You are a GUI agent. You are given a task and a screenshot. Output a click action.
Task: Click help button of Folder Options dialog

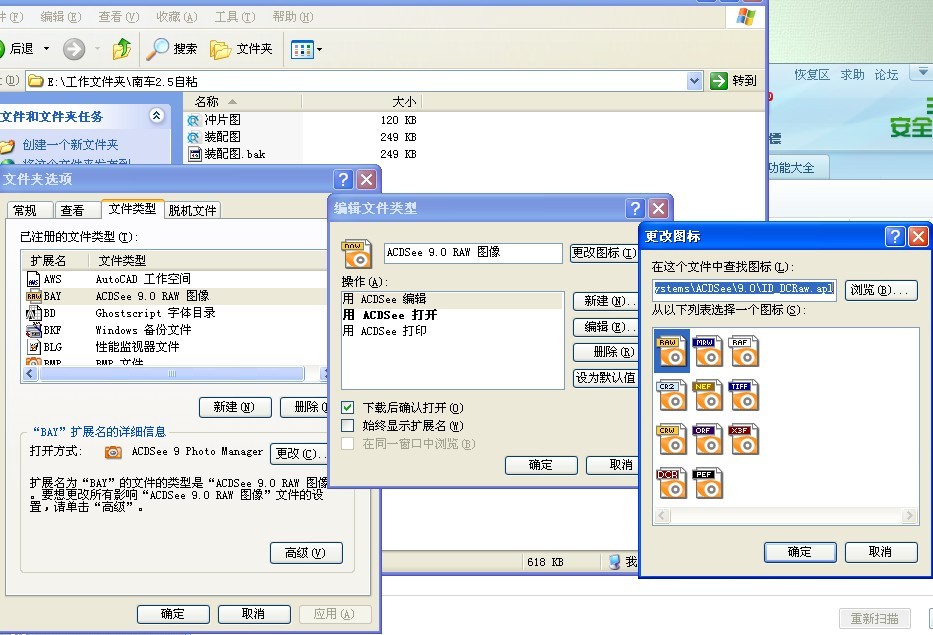(x=343, y=179)
